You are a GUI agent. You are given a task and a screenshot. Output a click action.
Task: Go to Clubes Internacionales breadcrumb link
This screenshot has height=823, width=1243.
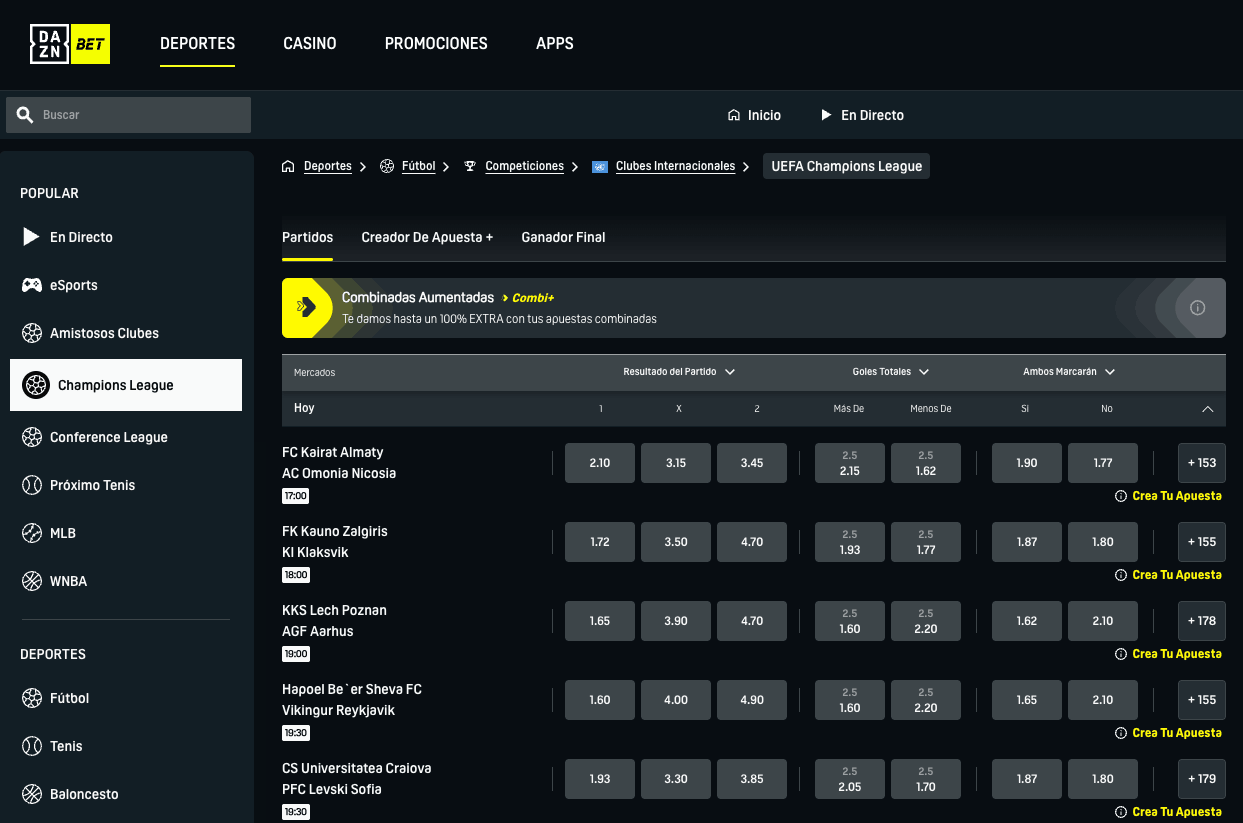pyautogui.click(x=675, y=166)
